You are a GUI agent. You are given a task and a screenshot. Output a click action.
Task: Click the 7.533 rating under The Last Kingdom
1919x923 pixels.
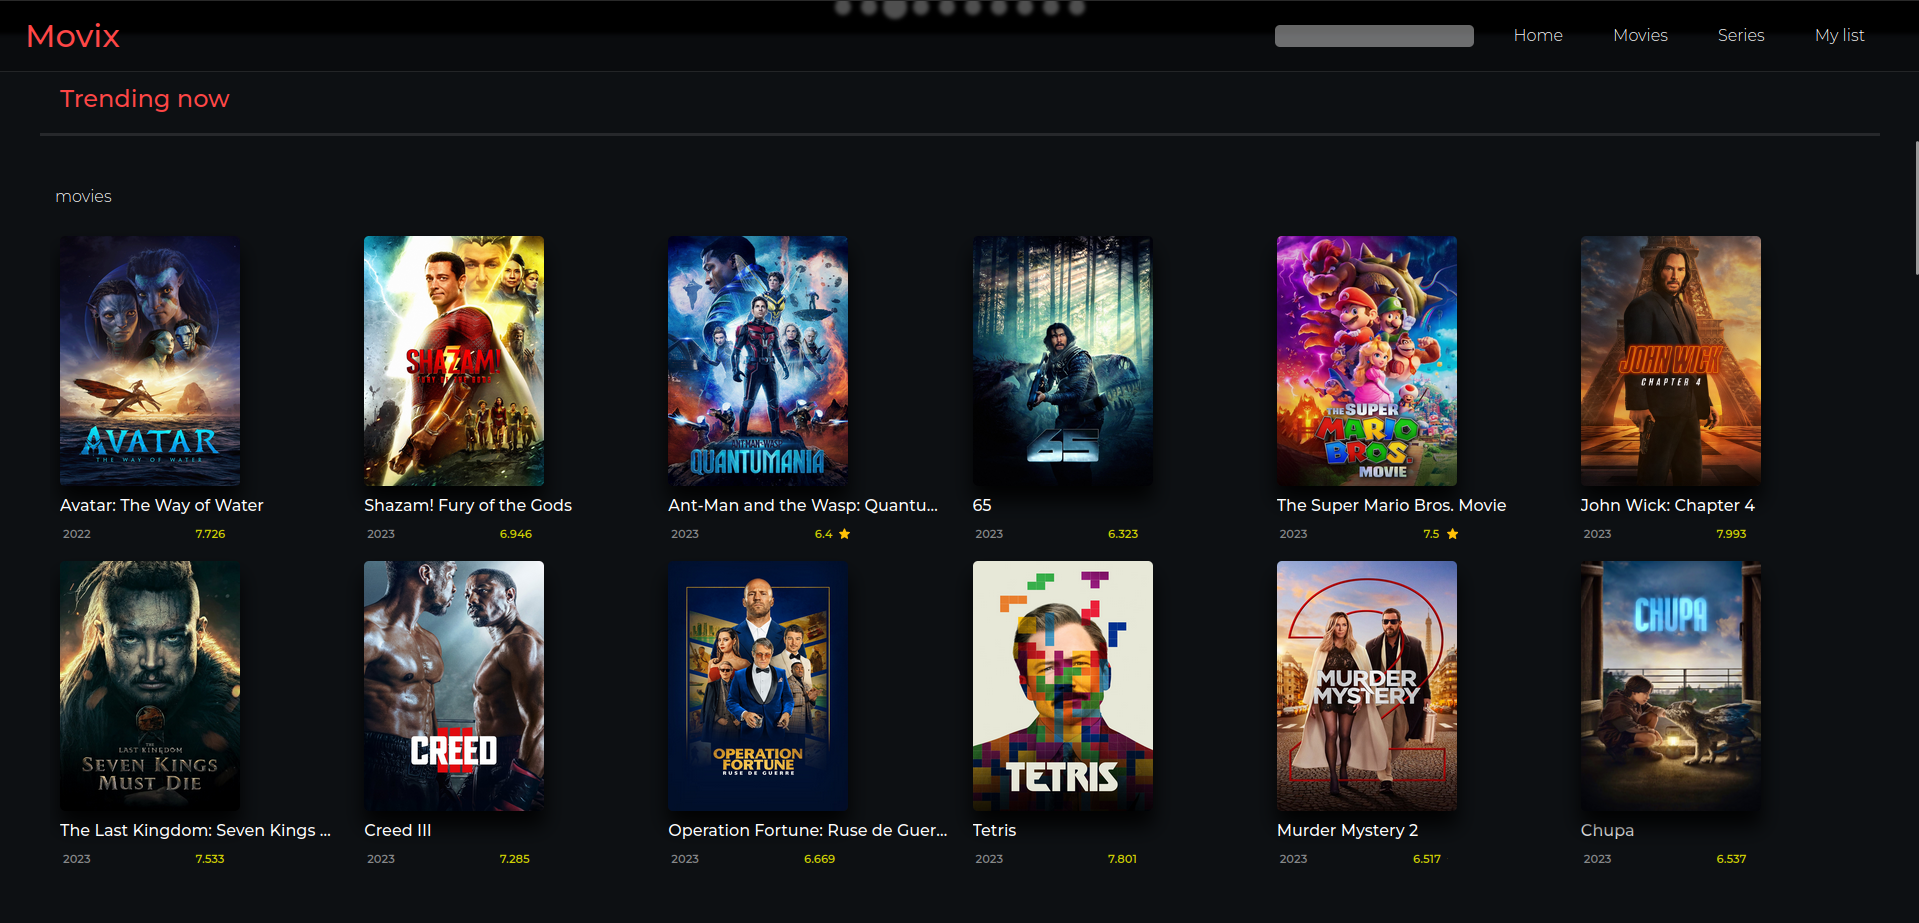pyautogui.click(x=210, y=859)
